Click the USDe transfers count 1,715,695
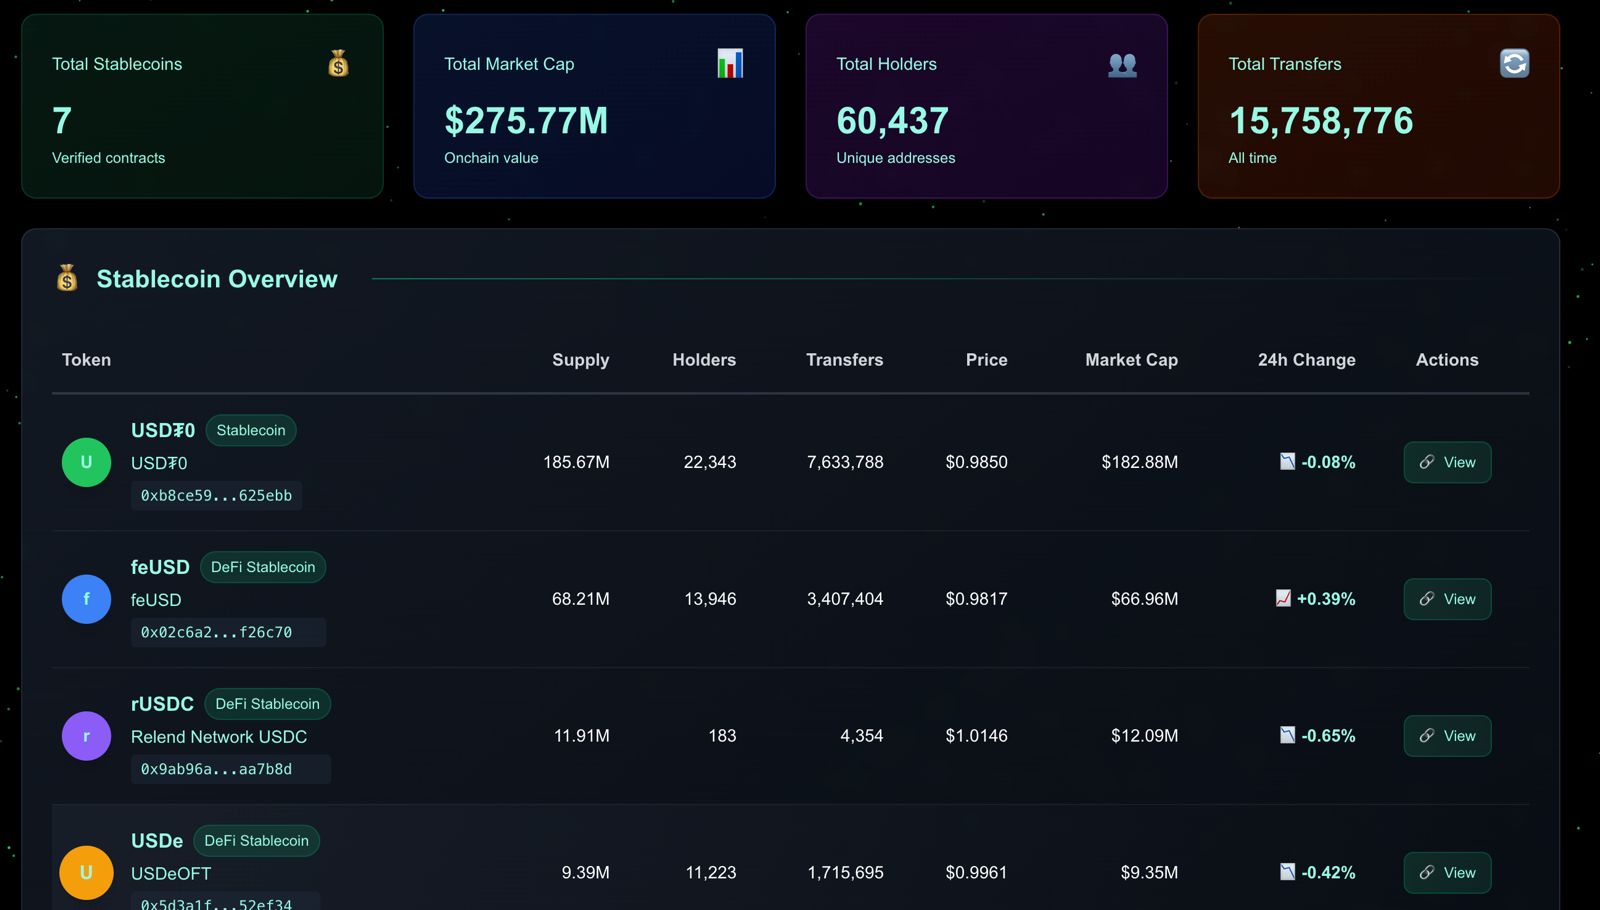 pyautogui.click(x=845, y=873)
